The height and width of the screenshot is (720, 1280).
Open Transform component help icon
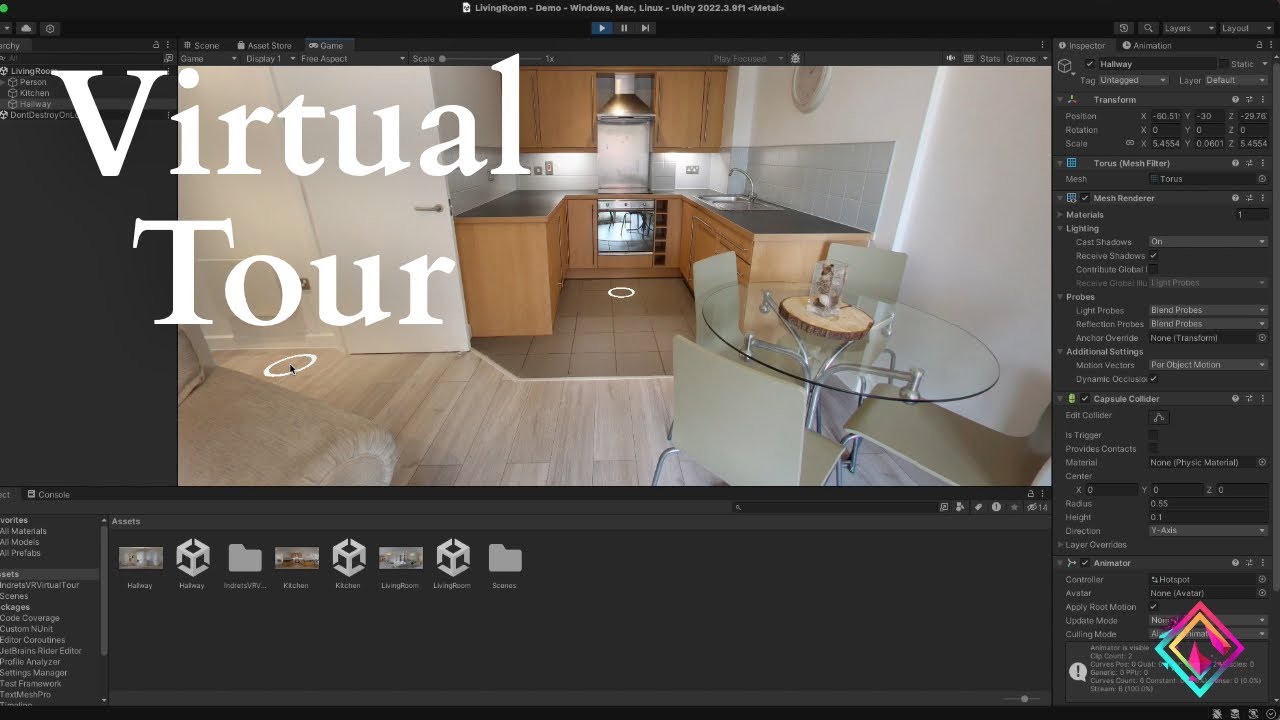1235,100
